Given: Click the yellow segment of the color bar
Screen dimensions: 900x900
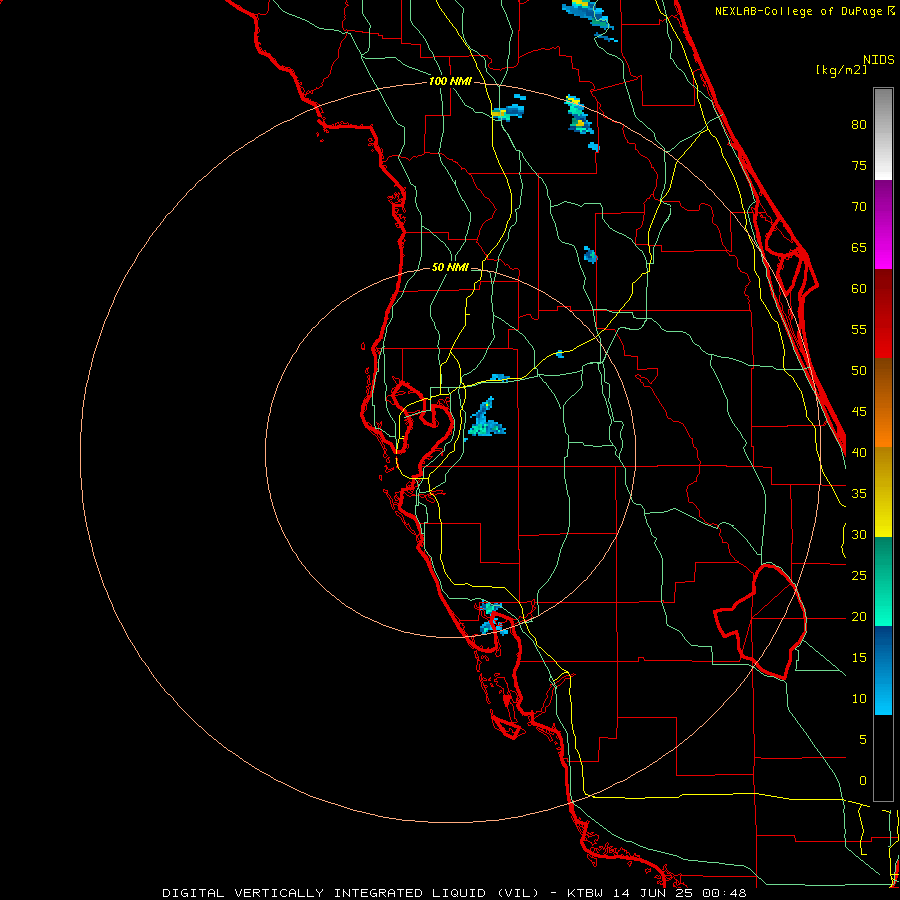Looking at the screenshot, I should tap(883, 492).
